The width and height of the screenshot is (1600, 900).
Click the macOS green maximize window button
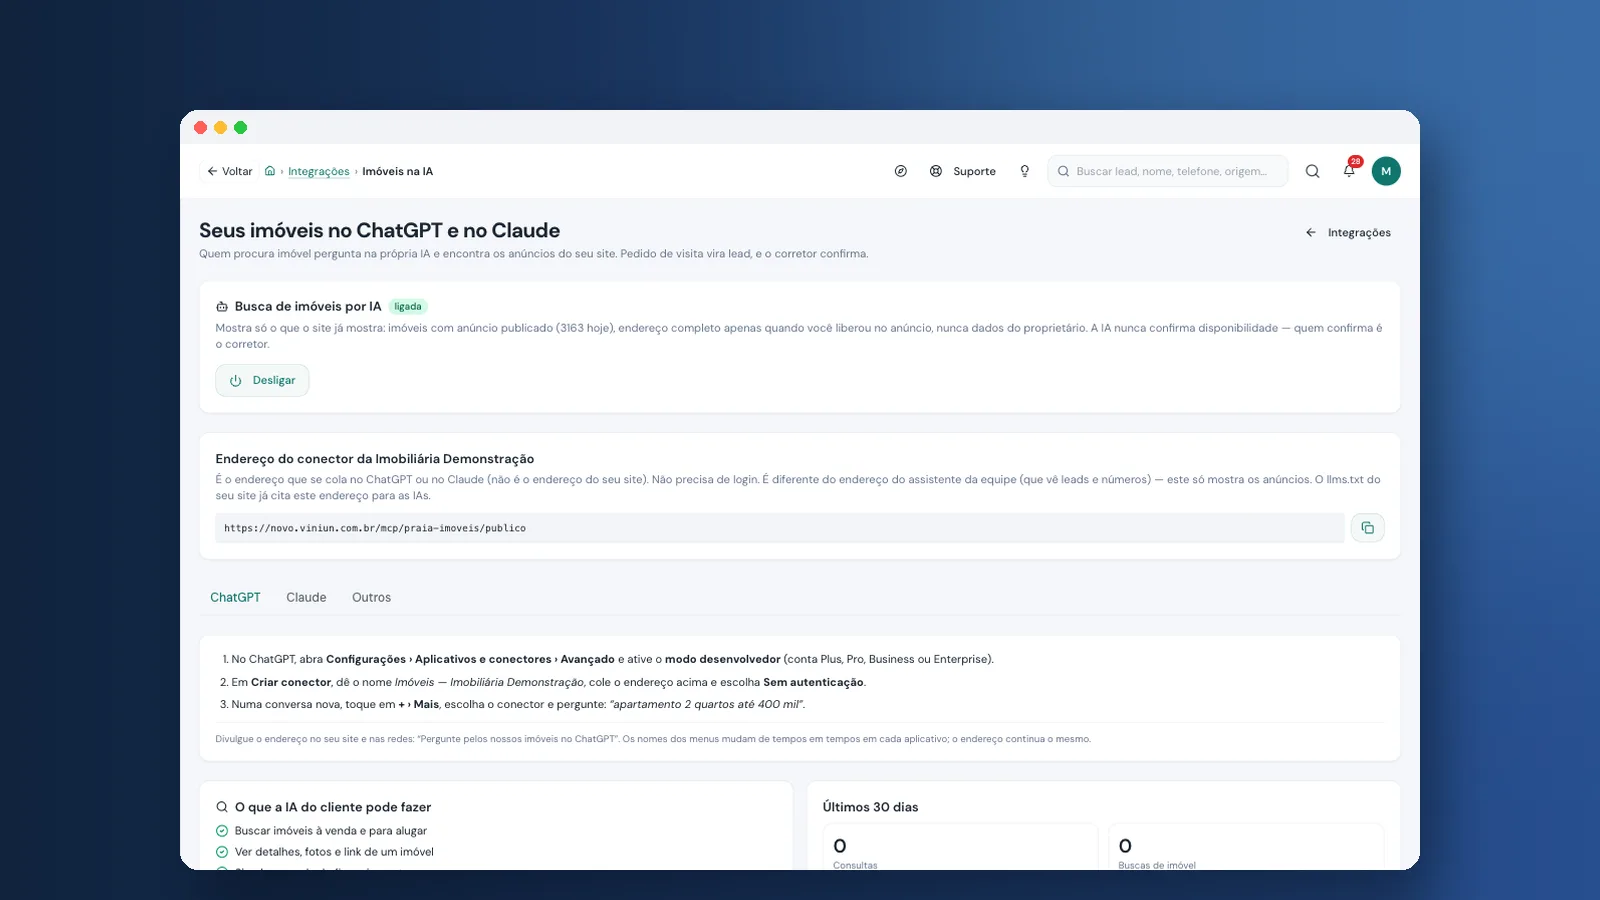[240, 127]
